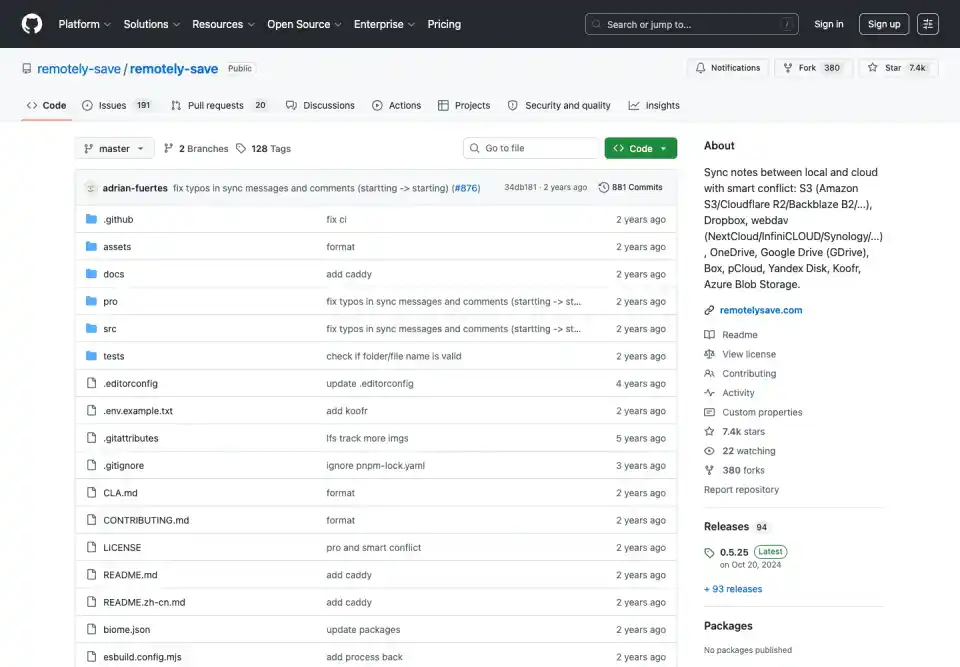Click the Custom properties icon
960x667 pixels.
pyautogui.click(x=709, y=412)
